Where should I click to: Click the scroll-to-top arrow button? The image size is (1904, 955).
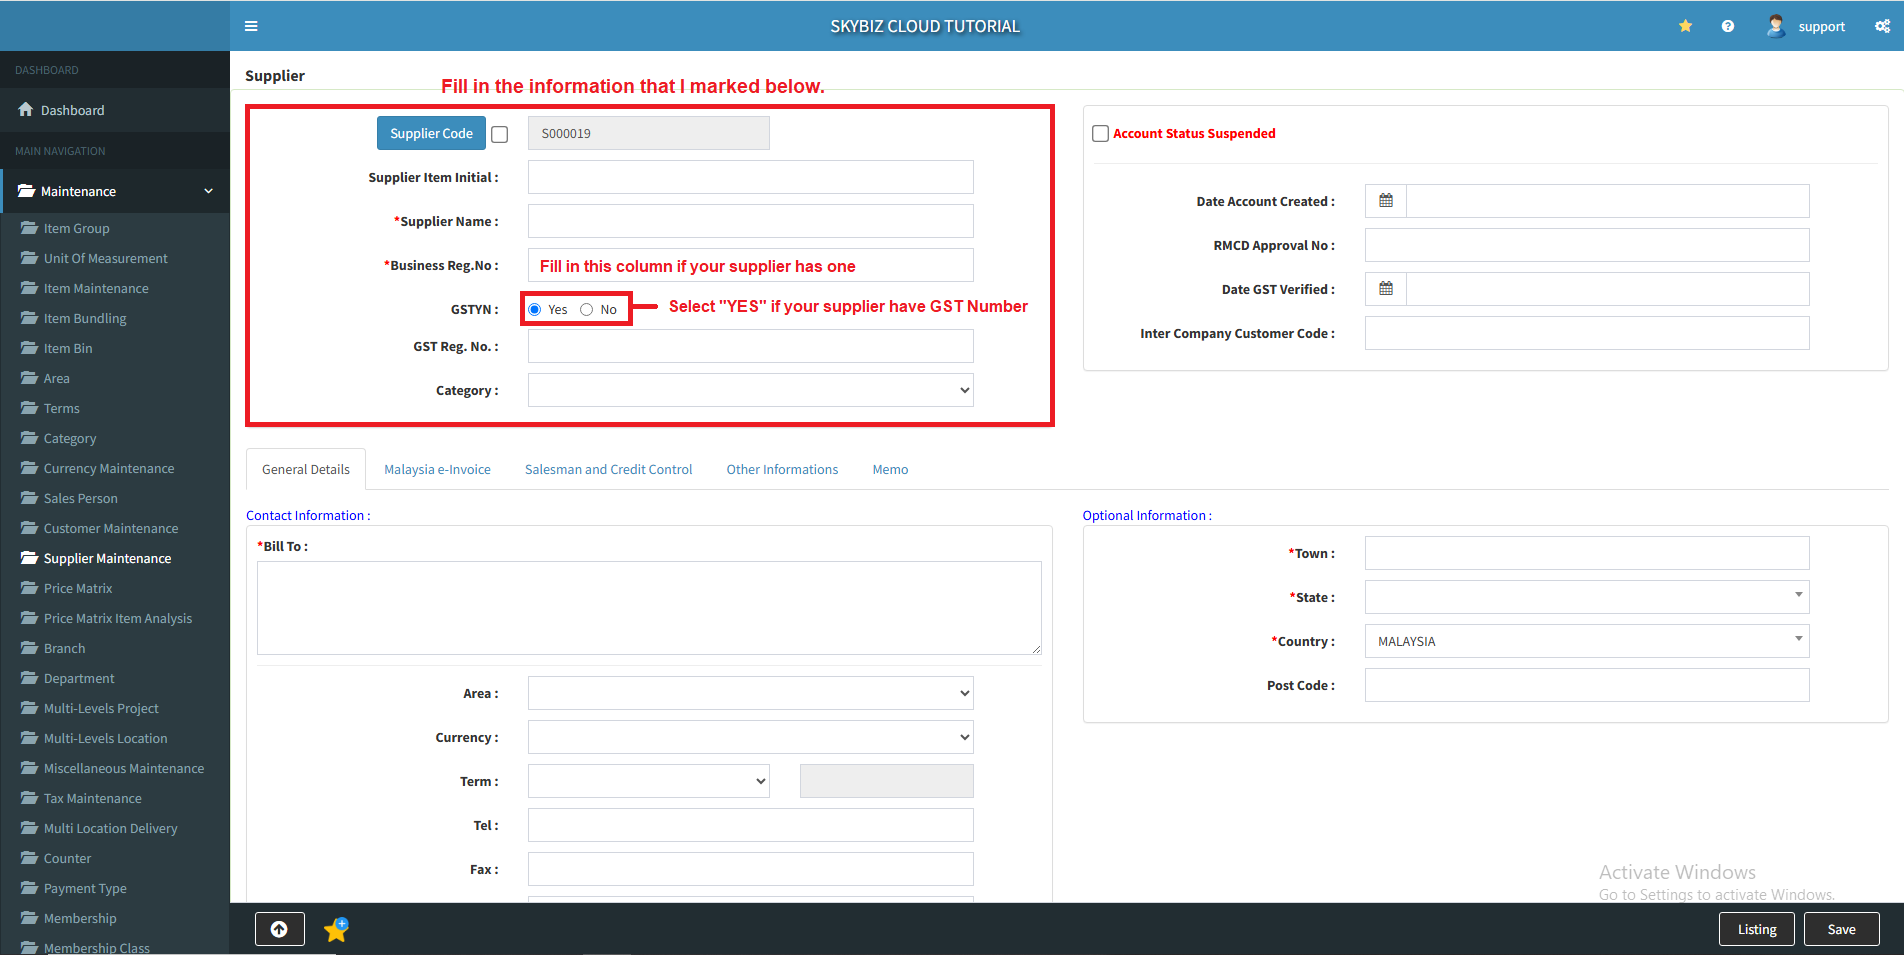click(279, 929)
